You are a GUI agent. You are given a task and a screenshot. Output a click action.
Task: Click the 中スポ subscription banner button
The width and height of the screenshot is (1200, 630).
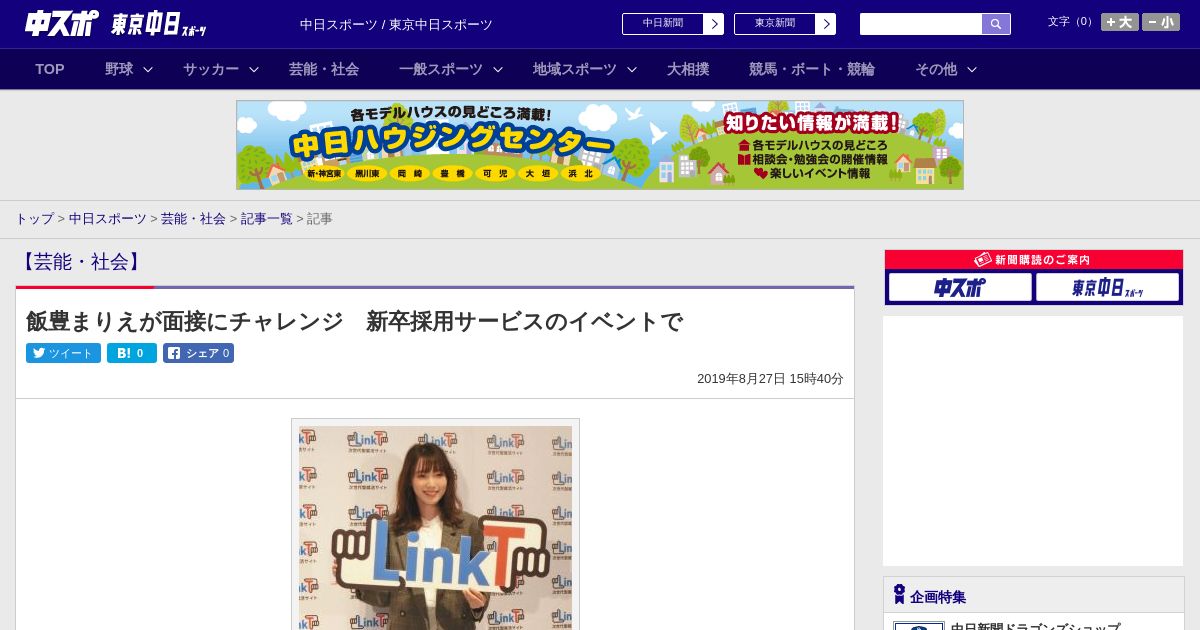960,287
